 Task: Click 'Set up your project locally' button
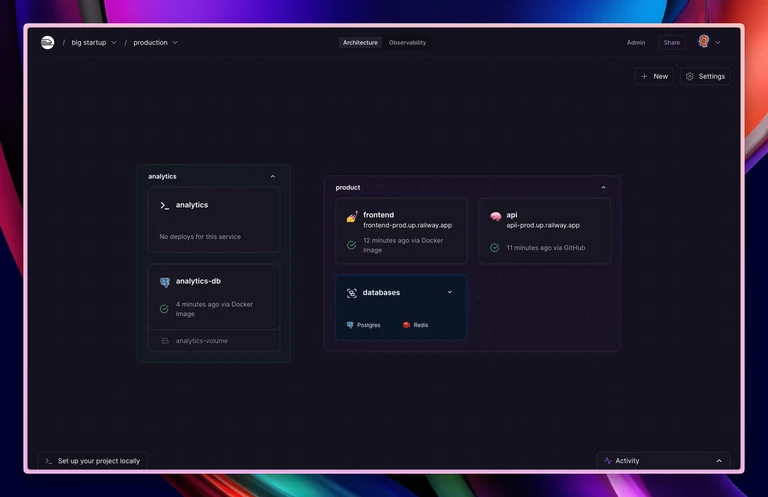point(92,461)
